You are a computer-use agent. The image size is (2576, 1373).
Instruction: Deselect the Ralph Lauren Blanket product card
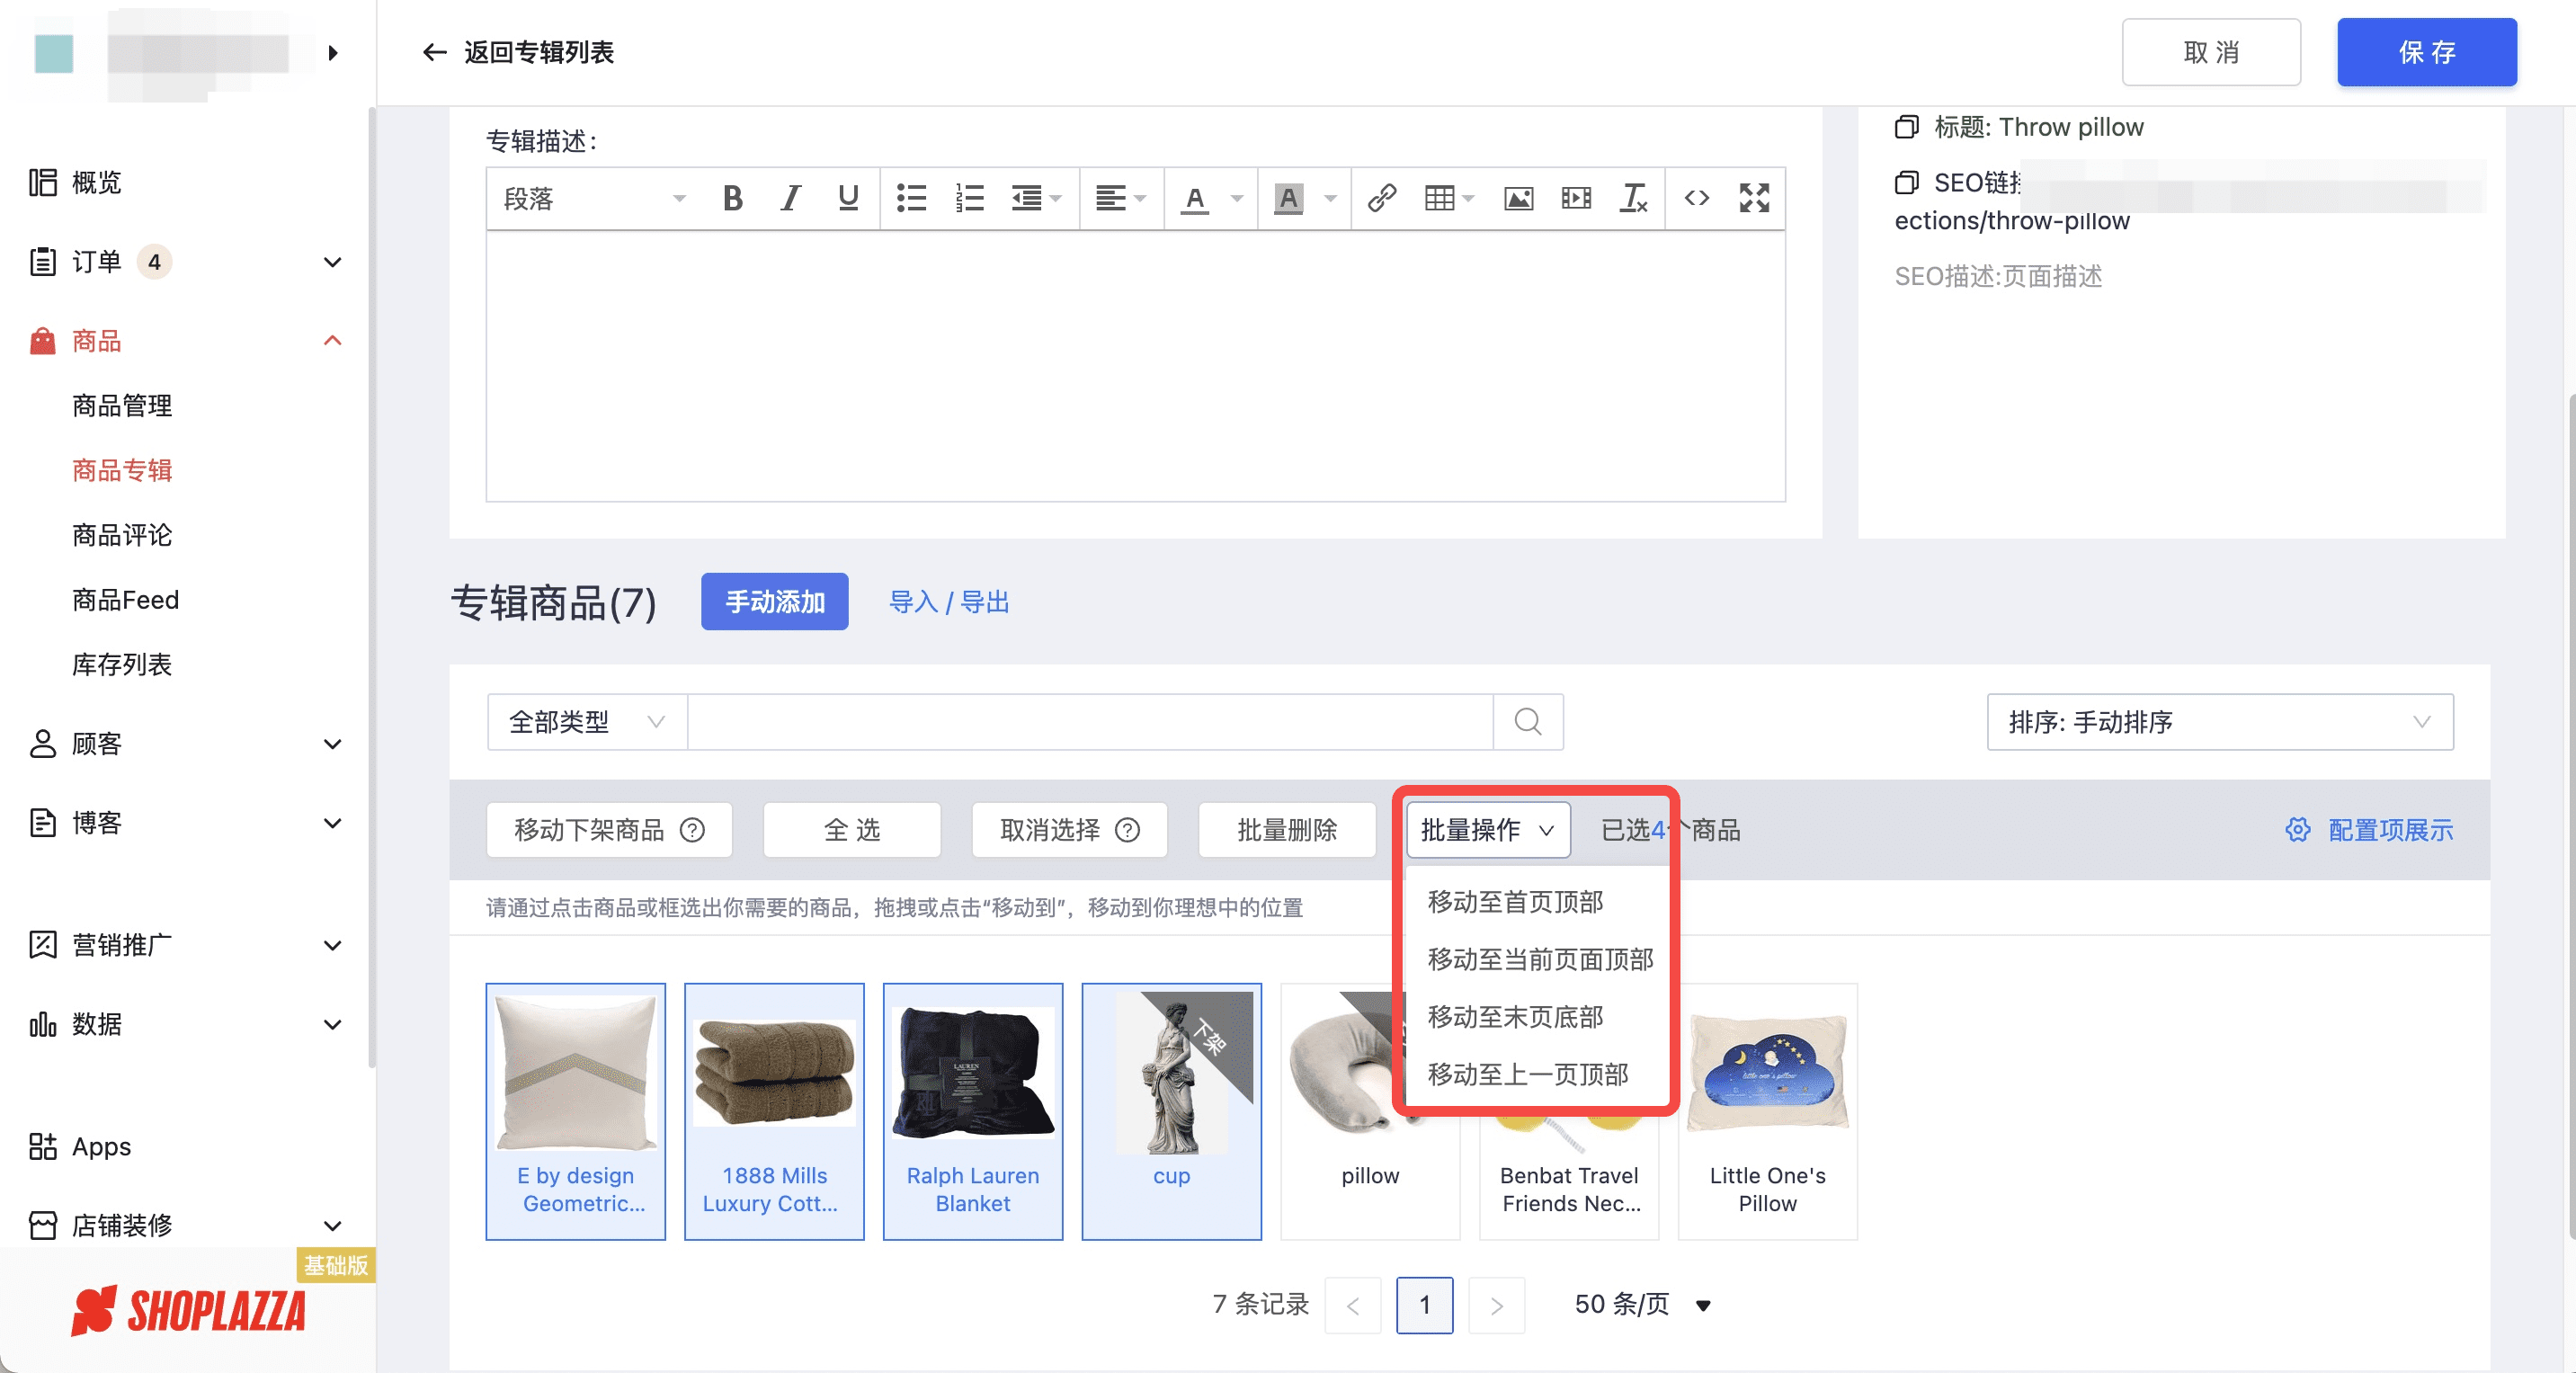pos(972,1111)
